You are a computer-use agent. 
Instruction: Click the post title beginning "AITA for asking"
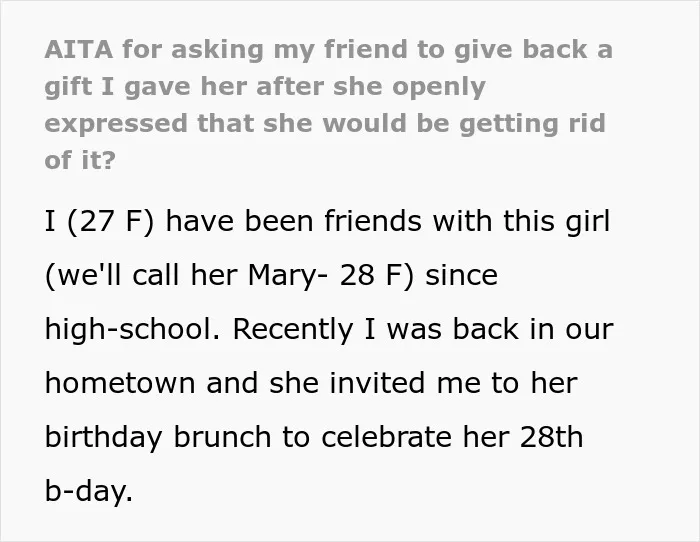point(329,104)
